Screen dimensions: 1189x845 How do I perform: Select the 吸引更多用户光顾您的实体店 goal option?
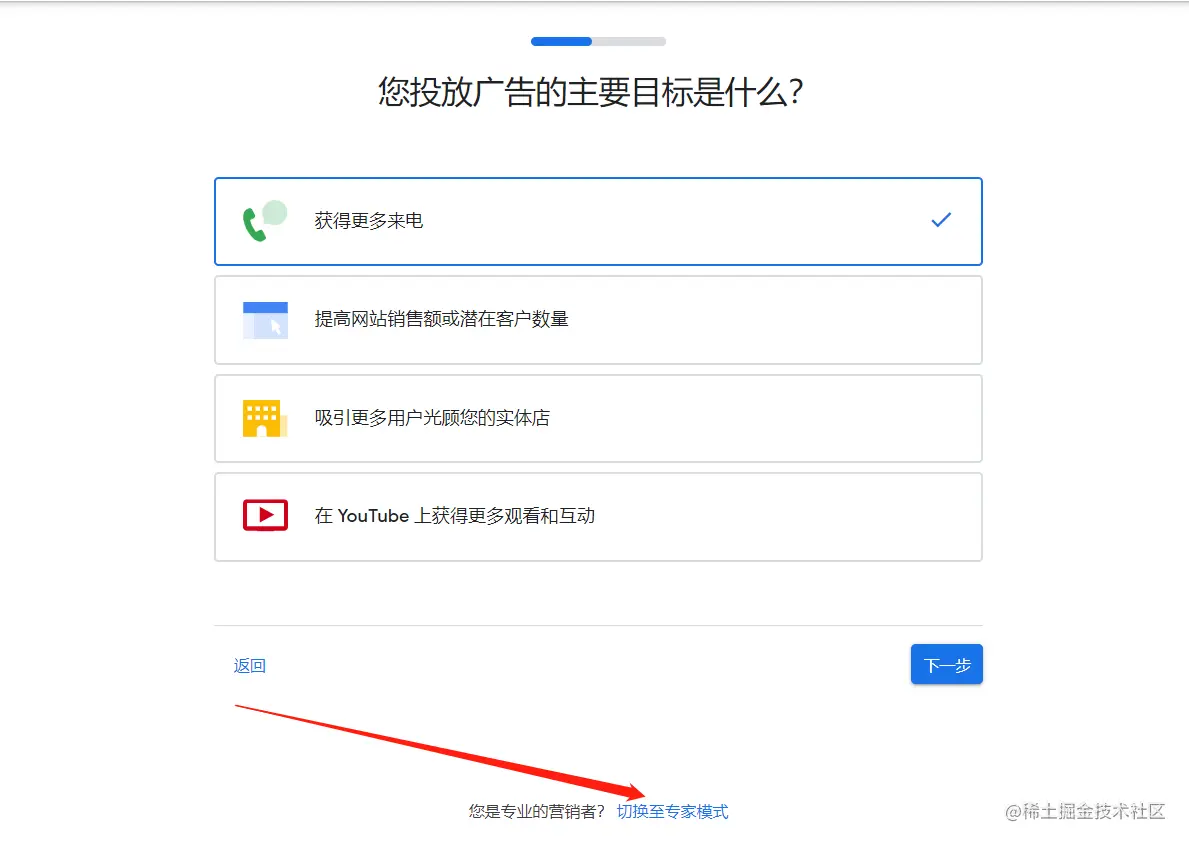click(598, 418)
